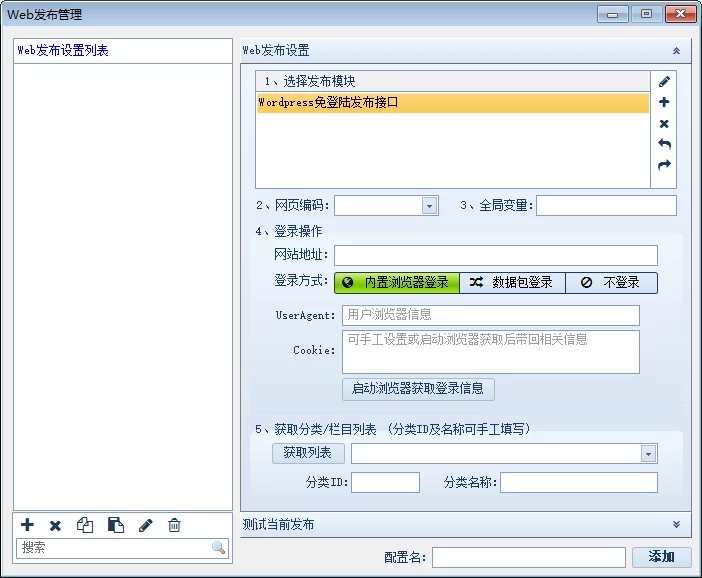The width and height of the screenshot is (702, 578).
Task: Select Wordpress免登陆发布接口 module row
Action: pos(453,103)
